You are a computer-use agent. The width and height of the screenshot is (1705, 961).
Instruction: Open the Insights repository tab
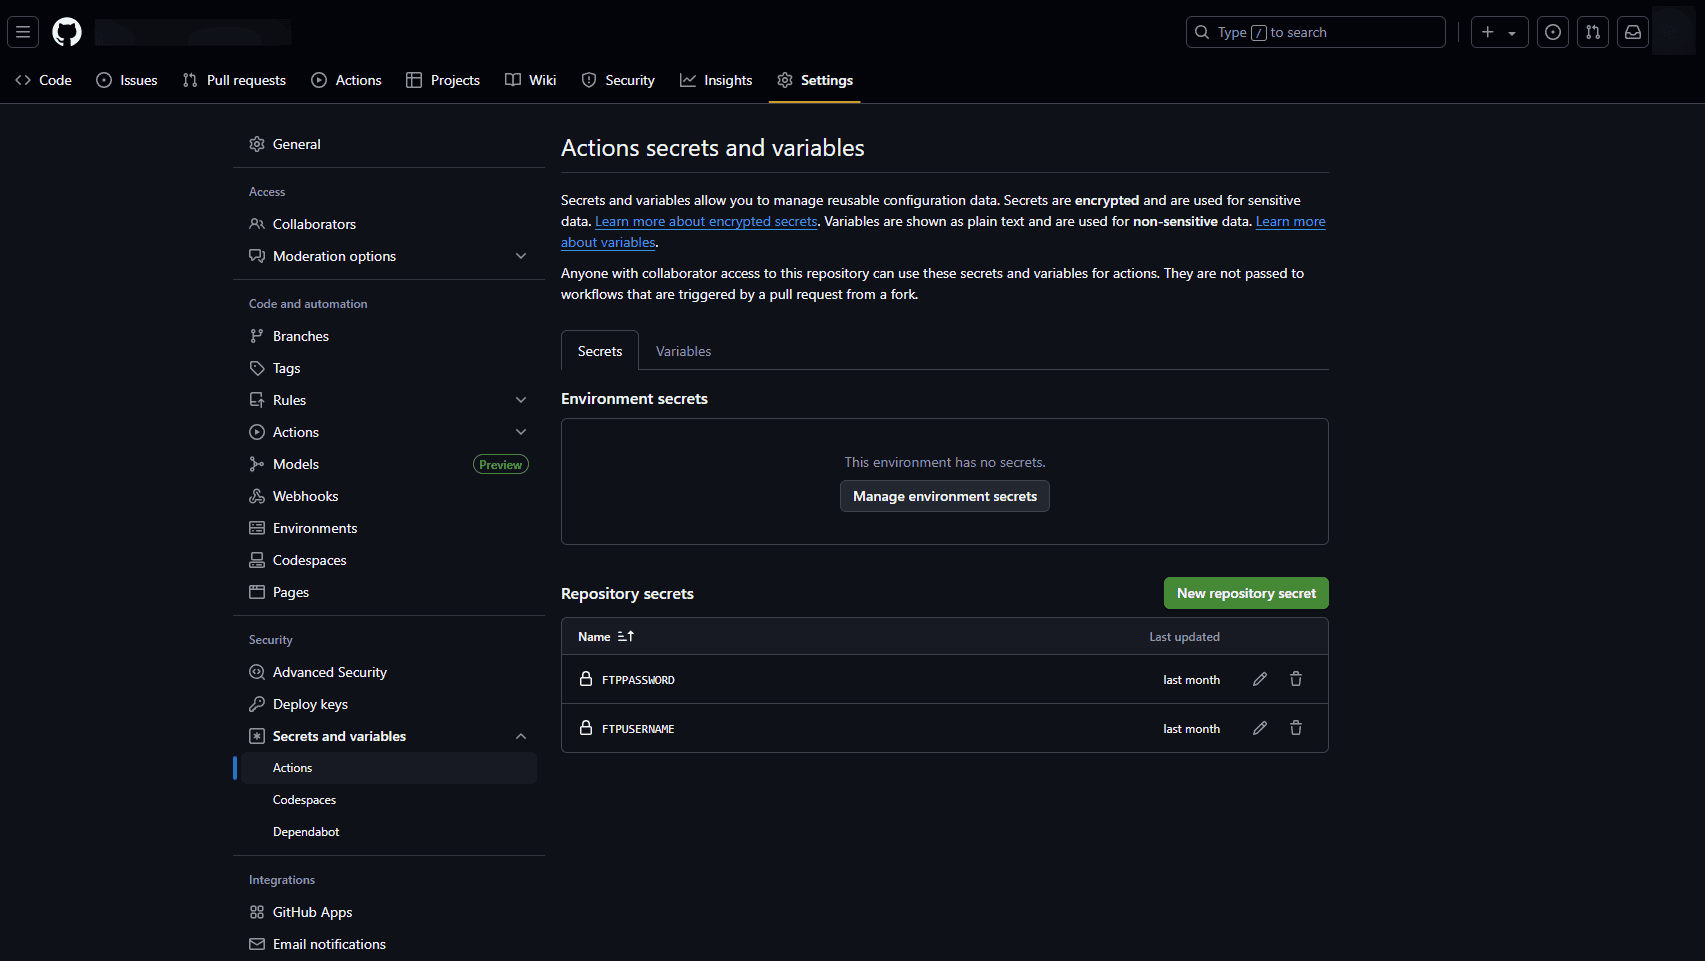click(716, 80)
